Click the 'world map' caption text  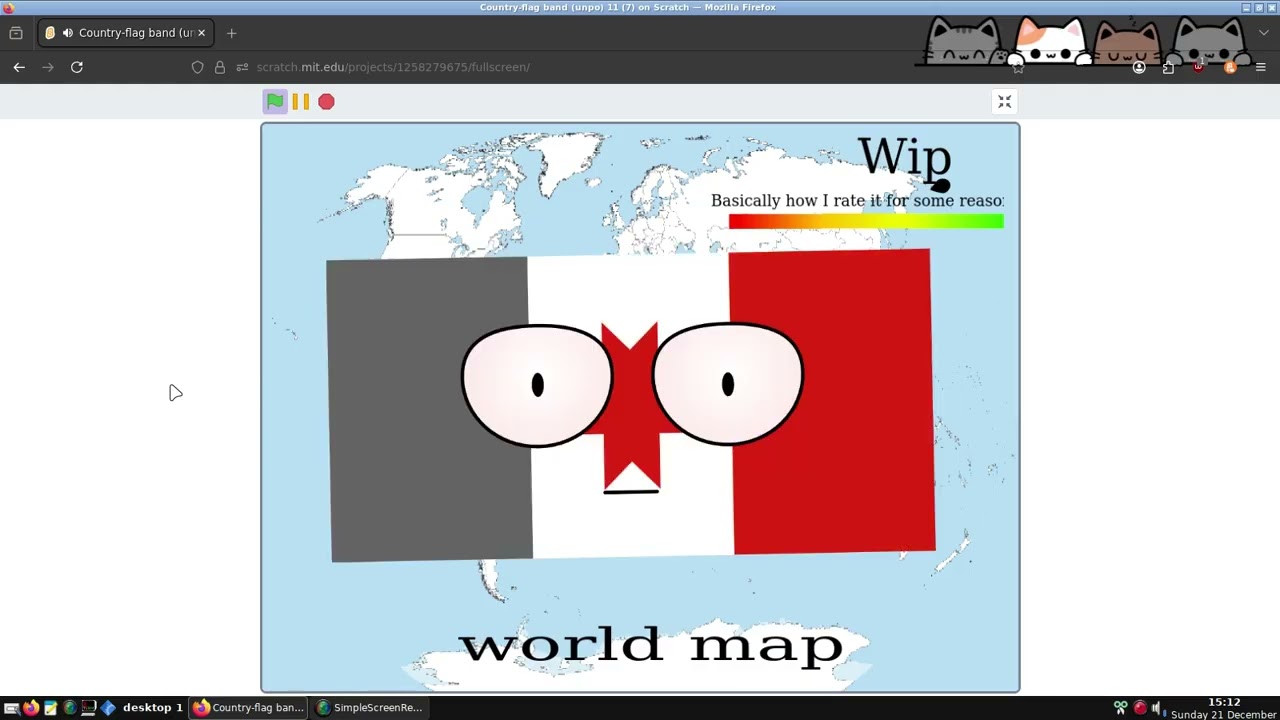pyautogui.click(x=651, y=645)
